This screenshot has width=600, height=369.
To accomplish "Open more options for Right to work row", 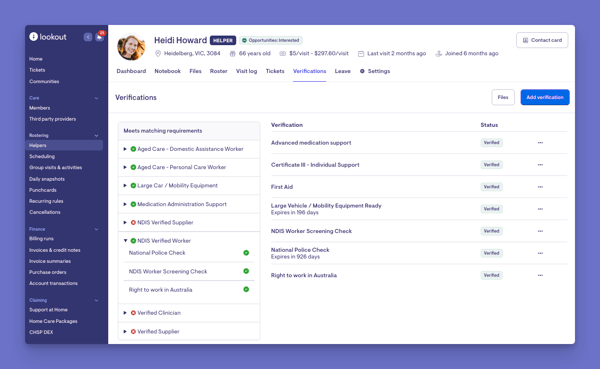I will [540, 276].
